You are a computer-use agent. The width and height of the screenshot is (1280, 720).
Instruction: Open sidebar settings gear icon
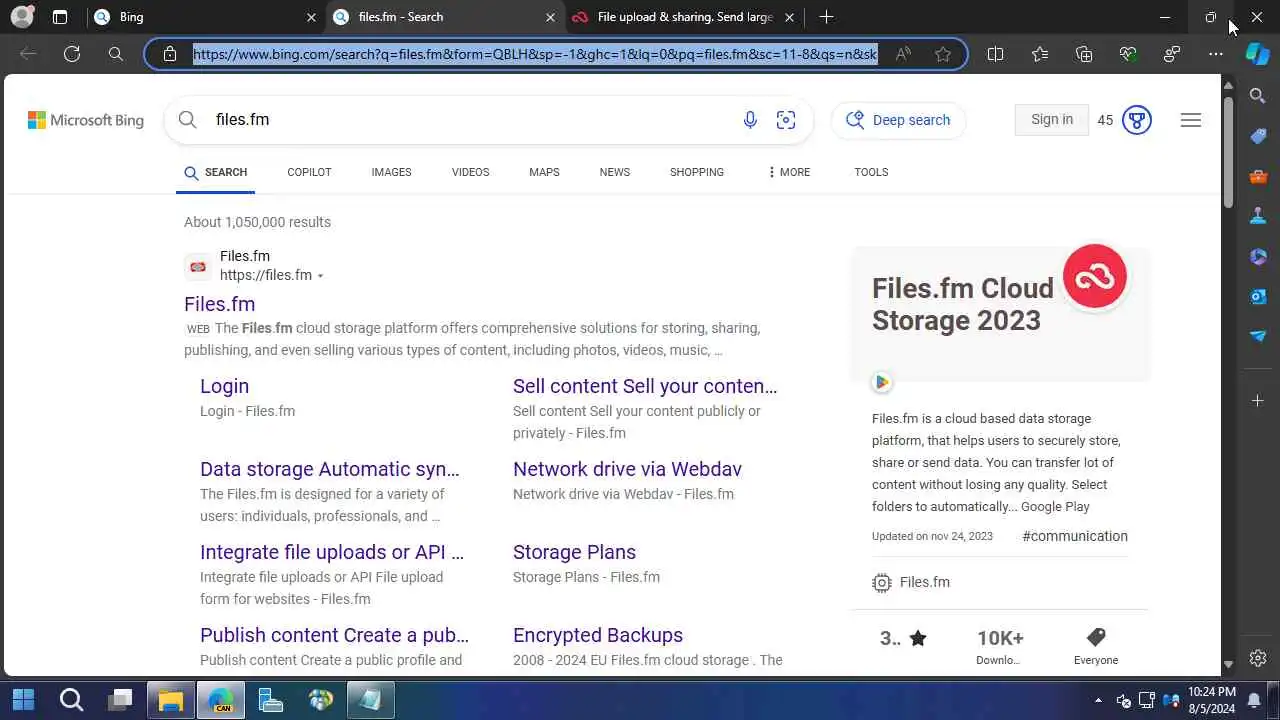pos(1258,658)
